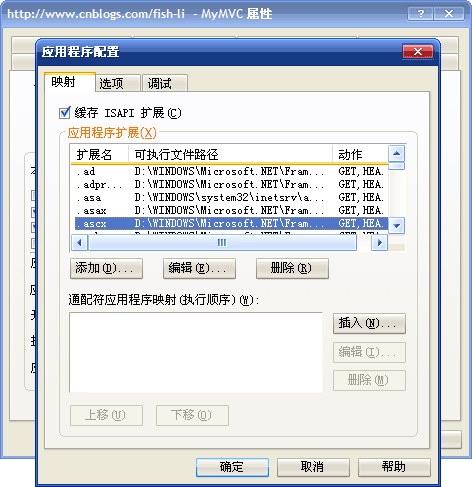Select the highlighted .ascx extension row
This screenshot has height=487, width=472.
point(231,223)
